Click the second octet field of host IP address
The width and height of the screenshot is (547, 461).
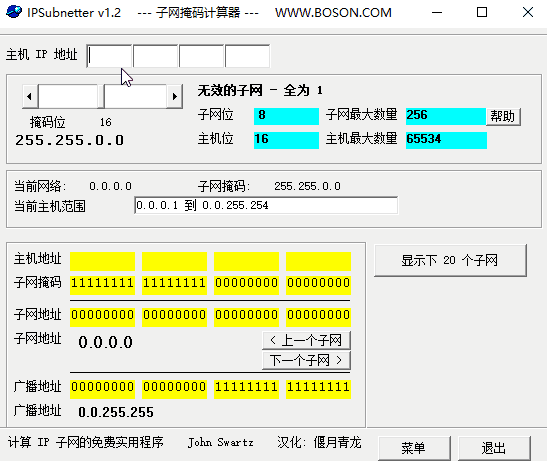click(x=156, y=56)
